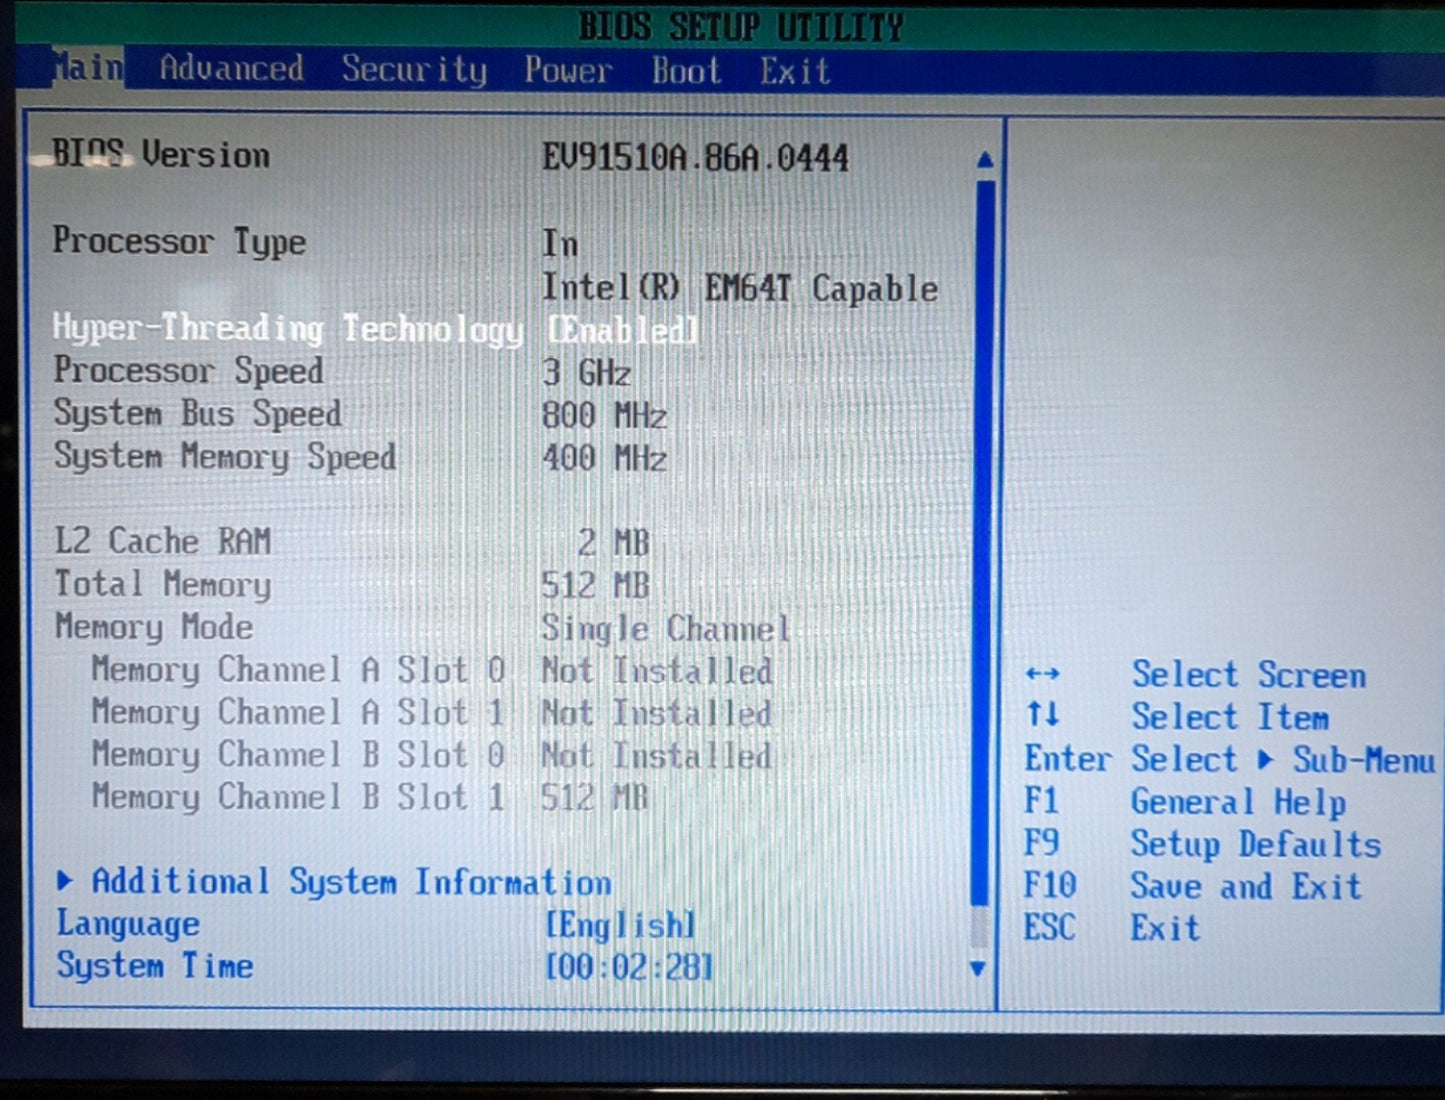Select the Exit menu item
1445x1100 pixels.
(793, 68)
